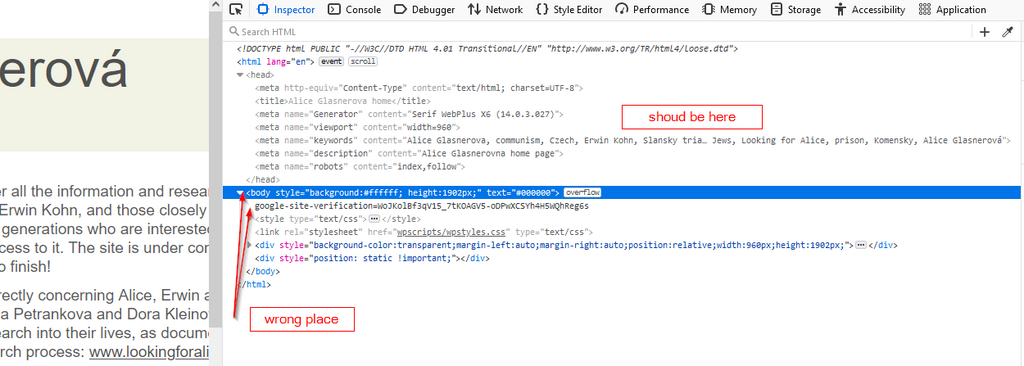Click the Network arrows icon
Screen dimensions: 1024x366
(474, 9)
